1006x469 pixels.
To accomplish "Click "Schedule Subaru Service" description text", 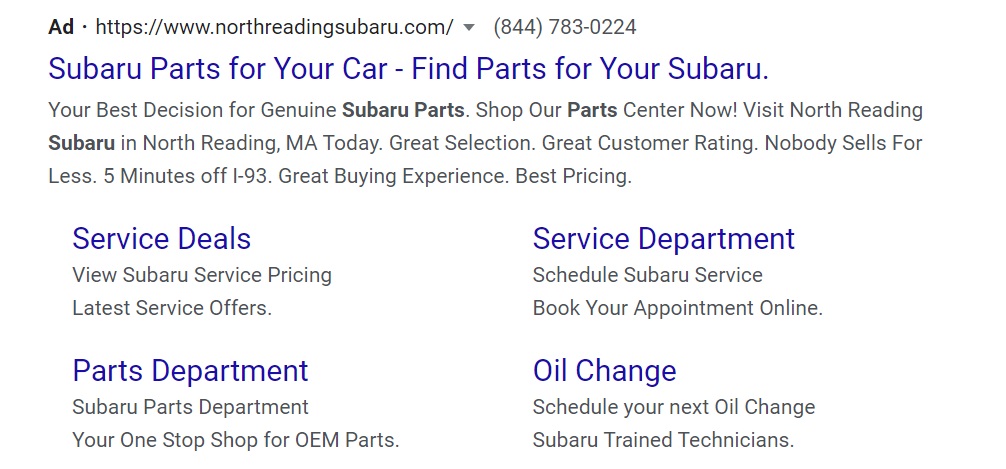I will tap(647, 275).
